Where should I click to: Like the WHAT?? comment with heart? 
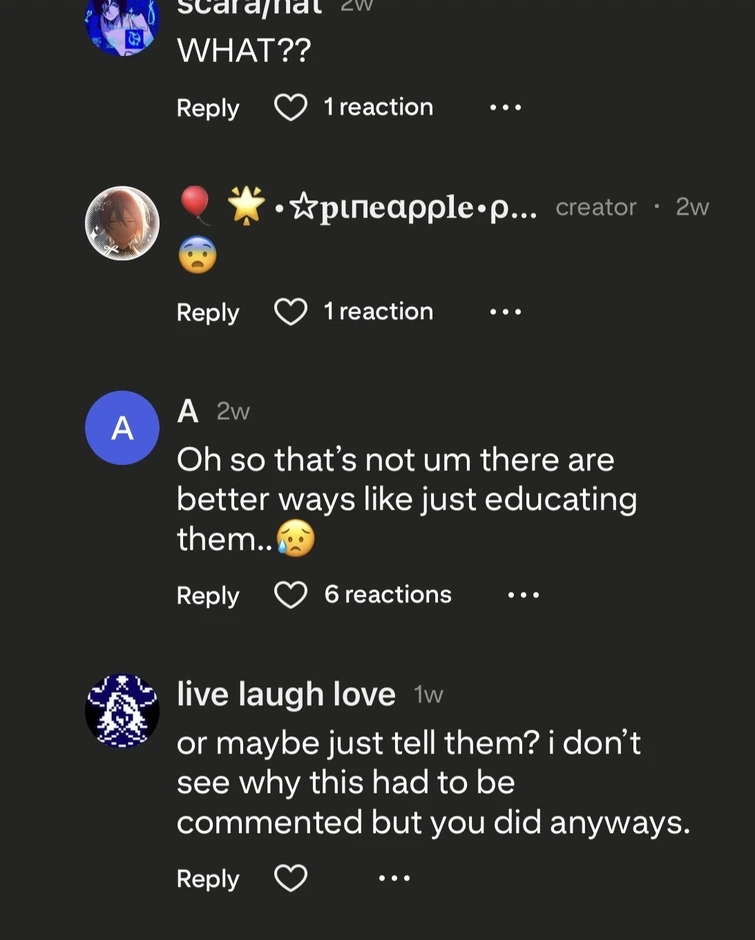[x=290, y=107]
